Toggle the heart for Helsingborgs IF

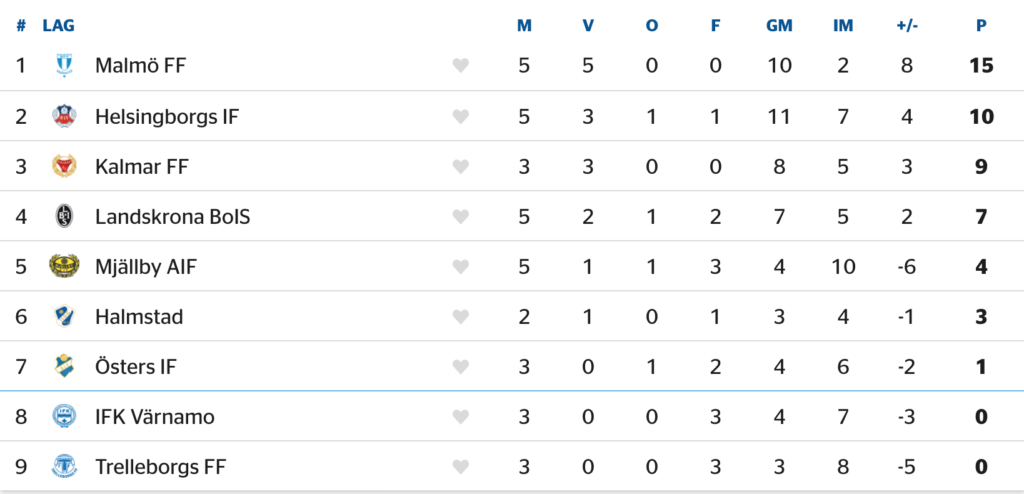[x=460, y=116]
